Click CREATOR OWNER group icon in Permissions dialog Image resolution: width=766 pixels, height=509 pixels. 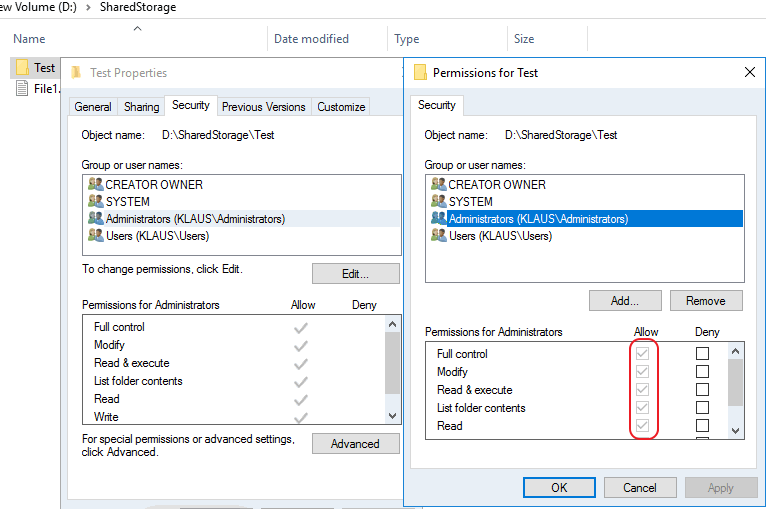point(438,185)
